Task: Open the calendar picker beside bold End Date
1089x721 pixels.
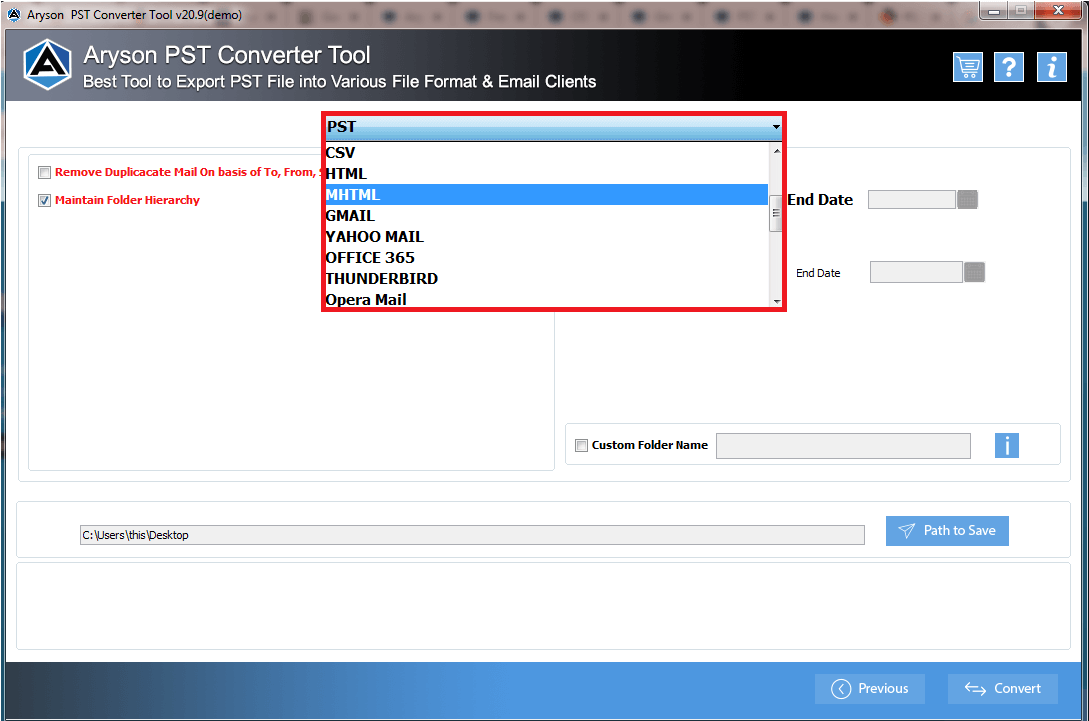Action: 967,200
